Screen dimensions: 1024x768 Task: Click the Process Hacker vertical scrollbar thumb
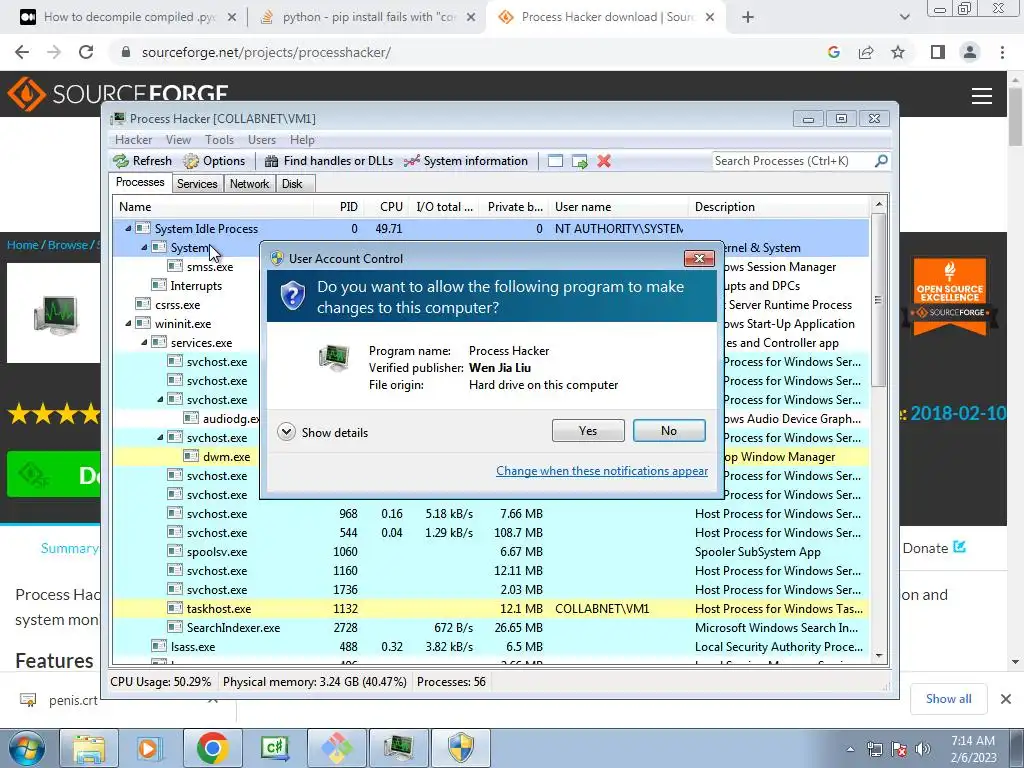(x=878, y=299)
